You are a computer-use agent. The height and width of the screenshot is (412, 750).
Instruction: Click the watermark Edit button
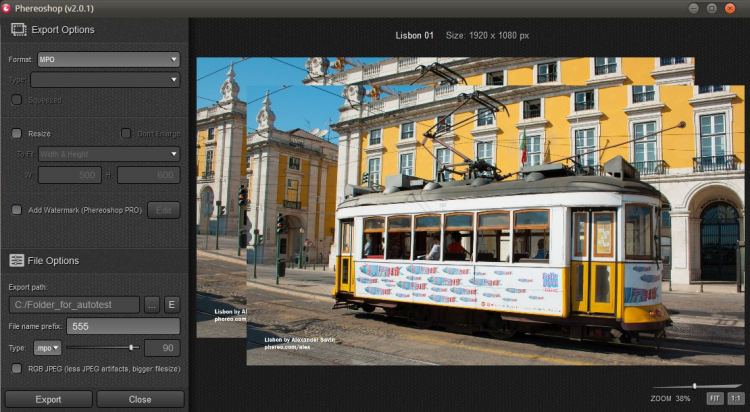(164, 210)
